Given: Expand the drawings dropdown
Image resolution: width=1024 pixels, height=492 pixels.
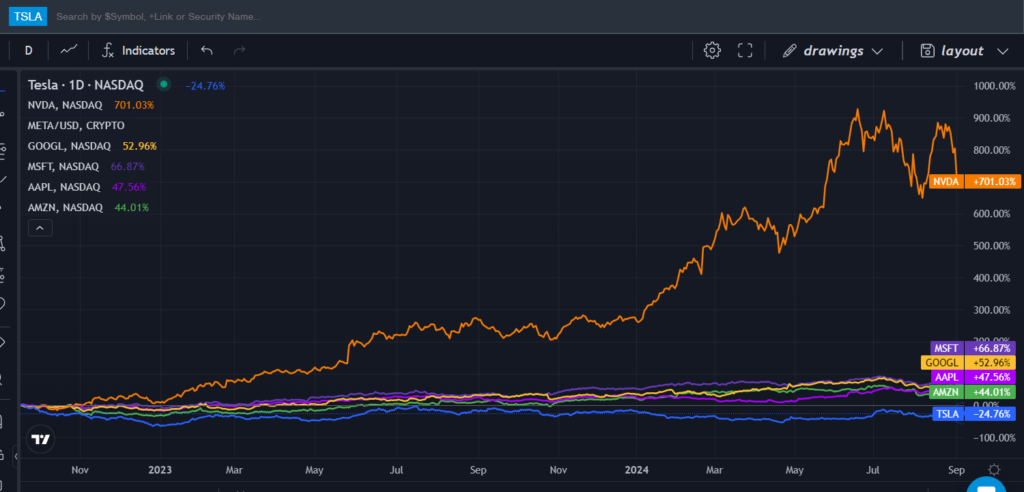Looking at the screenshot, I should [833, 50].
